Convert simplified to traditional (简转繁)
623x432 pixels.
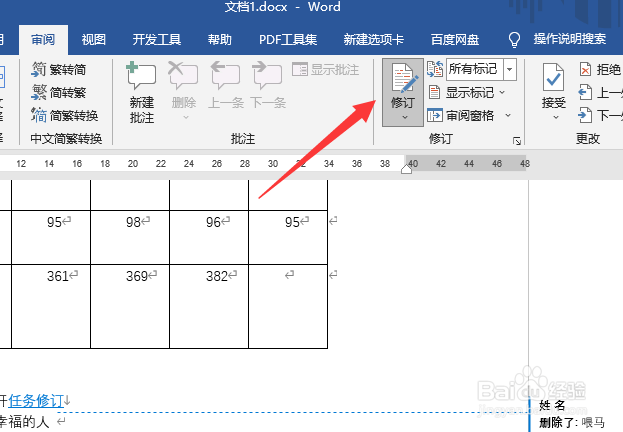click(59, 93)
